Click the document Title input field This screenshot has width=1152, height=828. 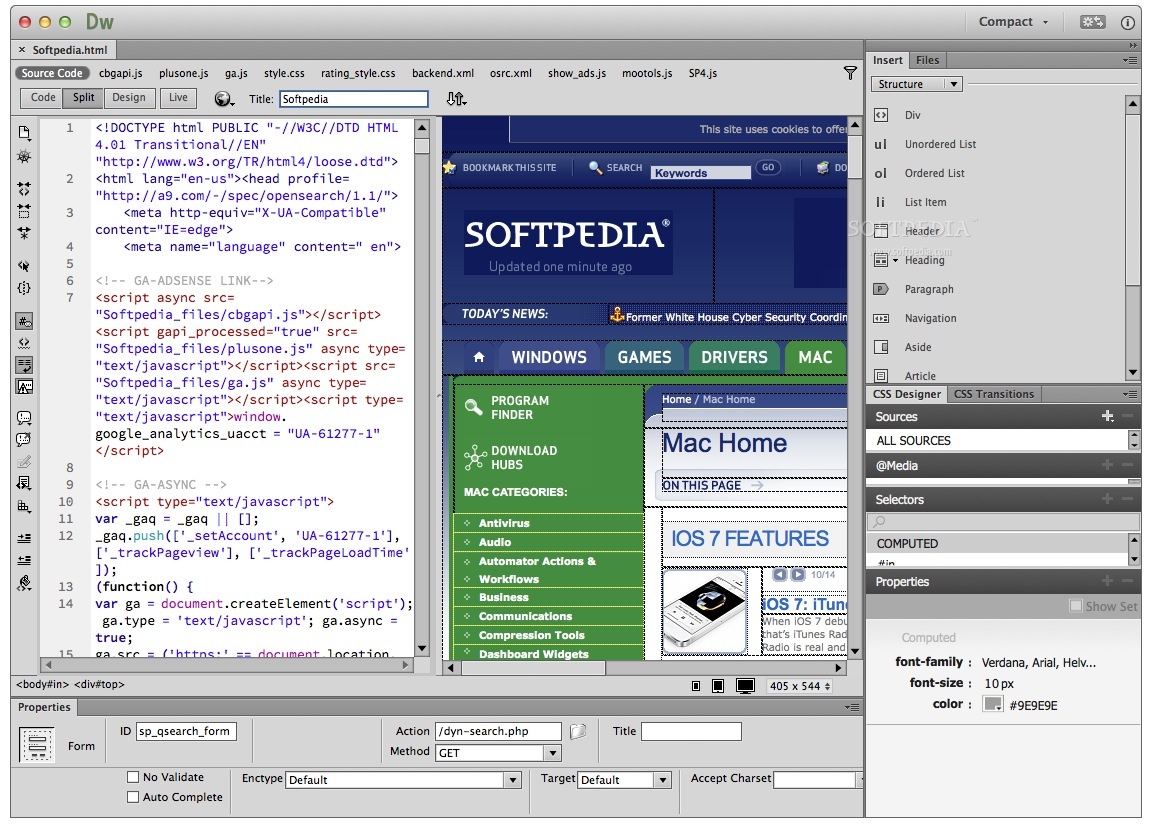coord(354,98)
